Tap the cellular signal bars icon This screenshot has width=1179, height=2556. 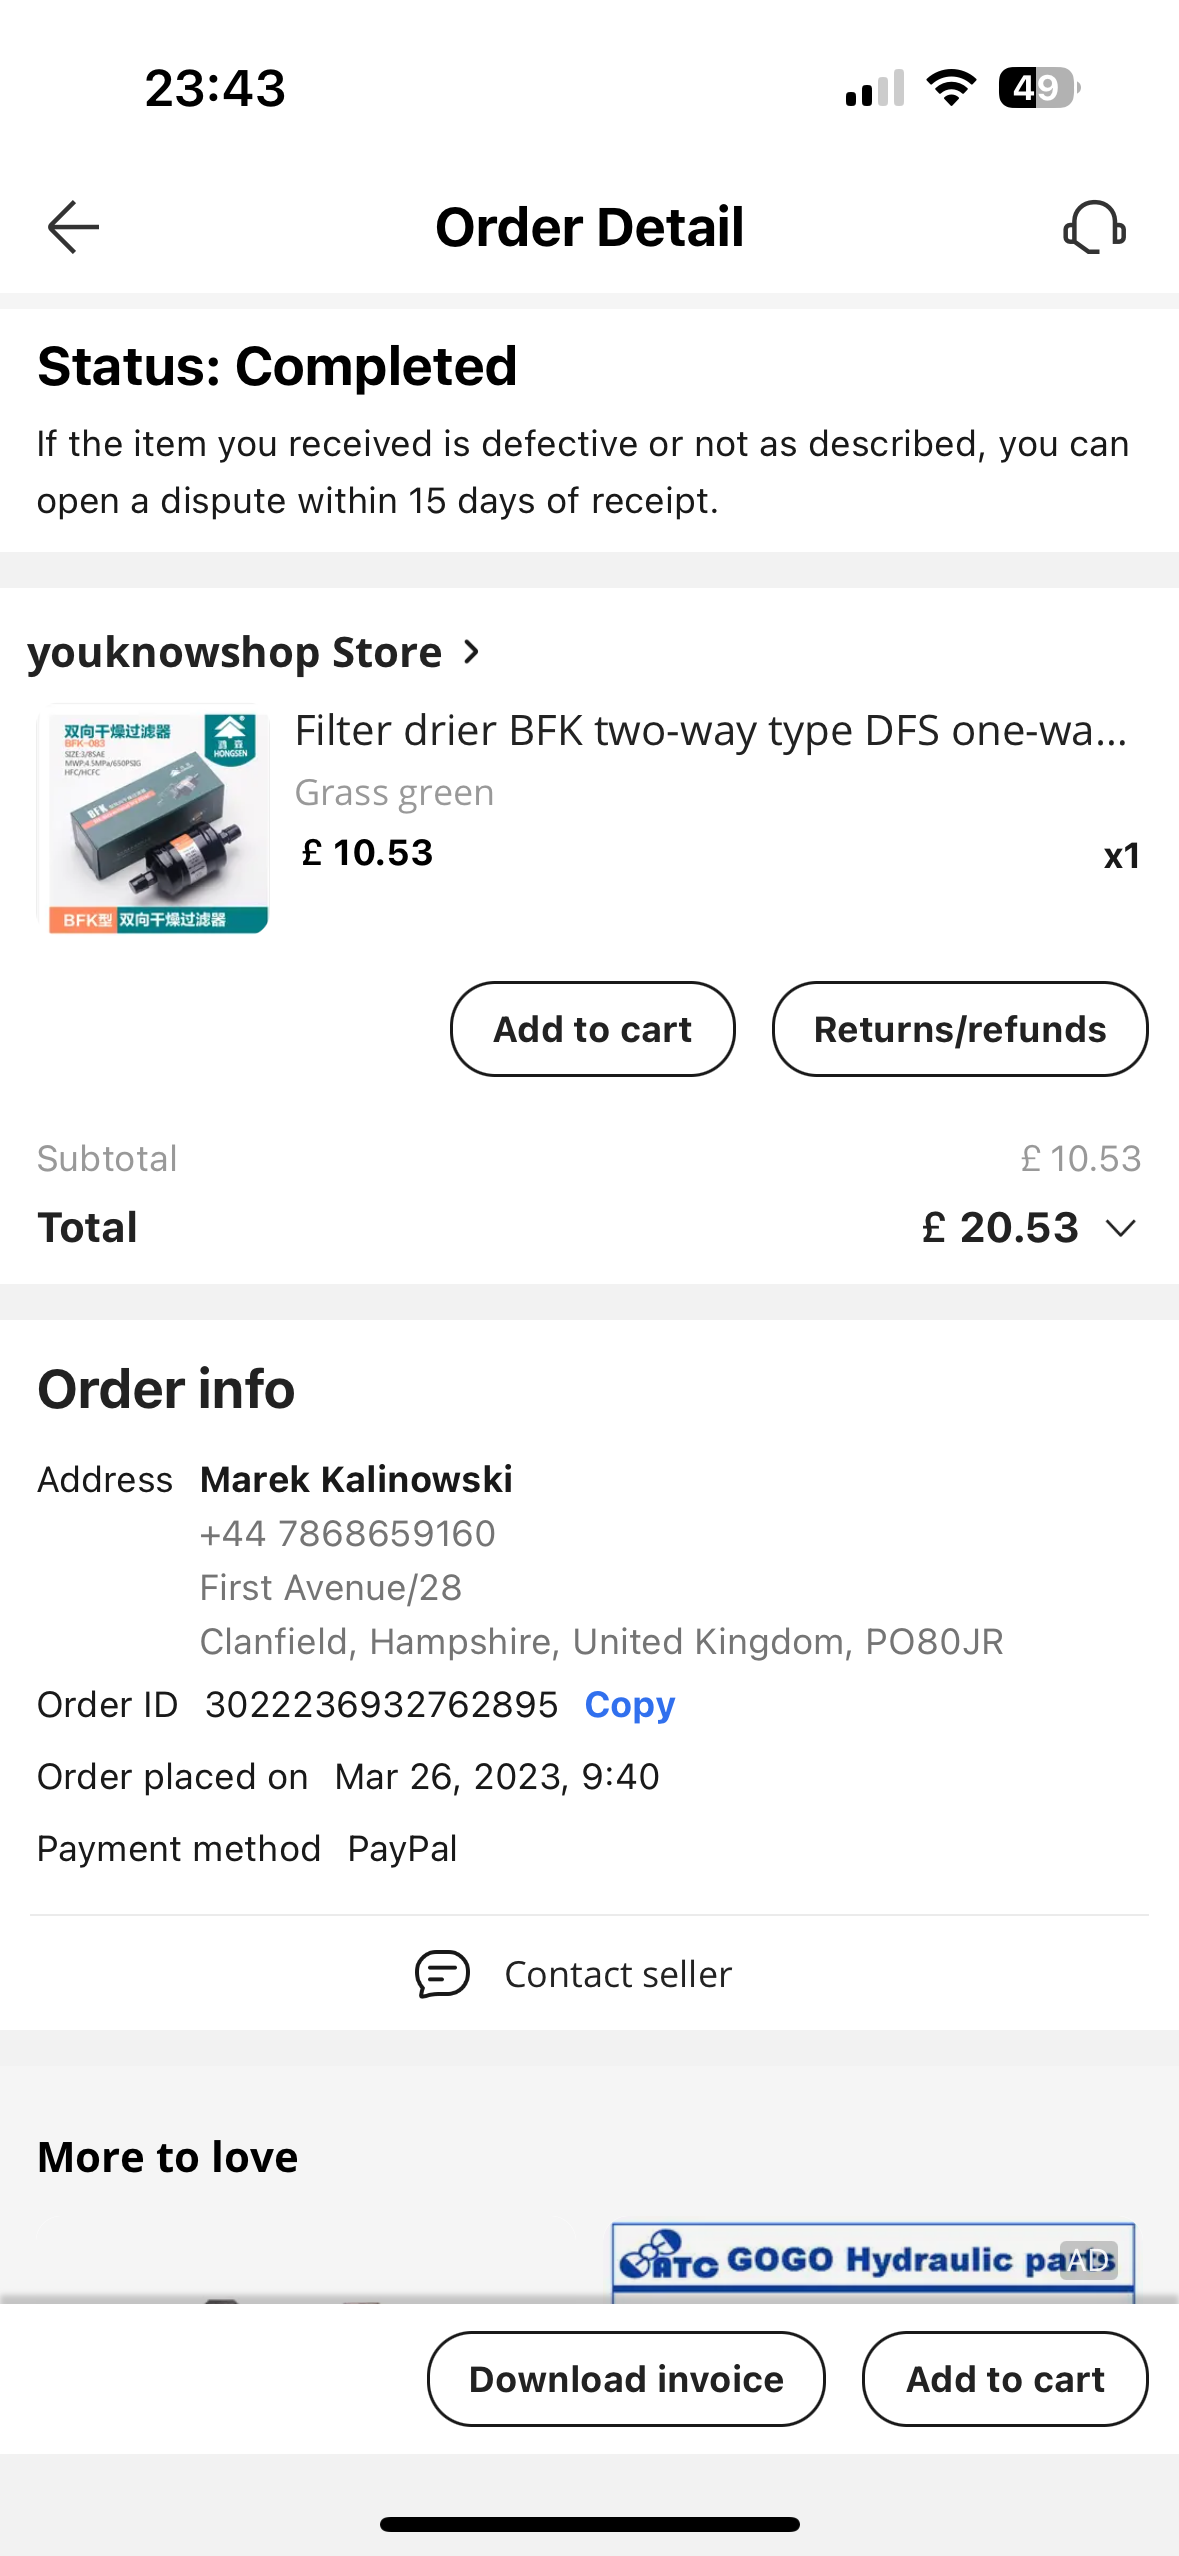(x=874, y=88)
